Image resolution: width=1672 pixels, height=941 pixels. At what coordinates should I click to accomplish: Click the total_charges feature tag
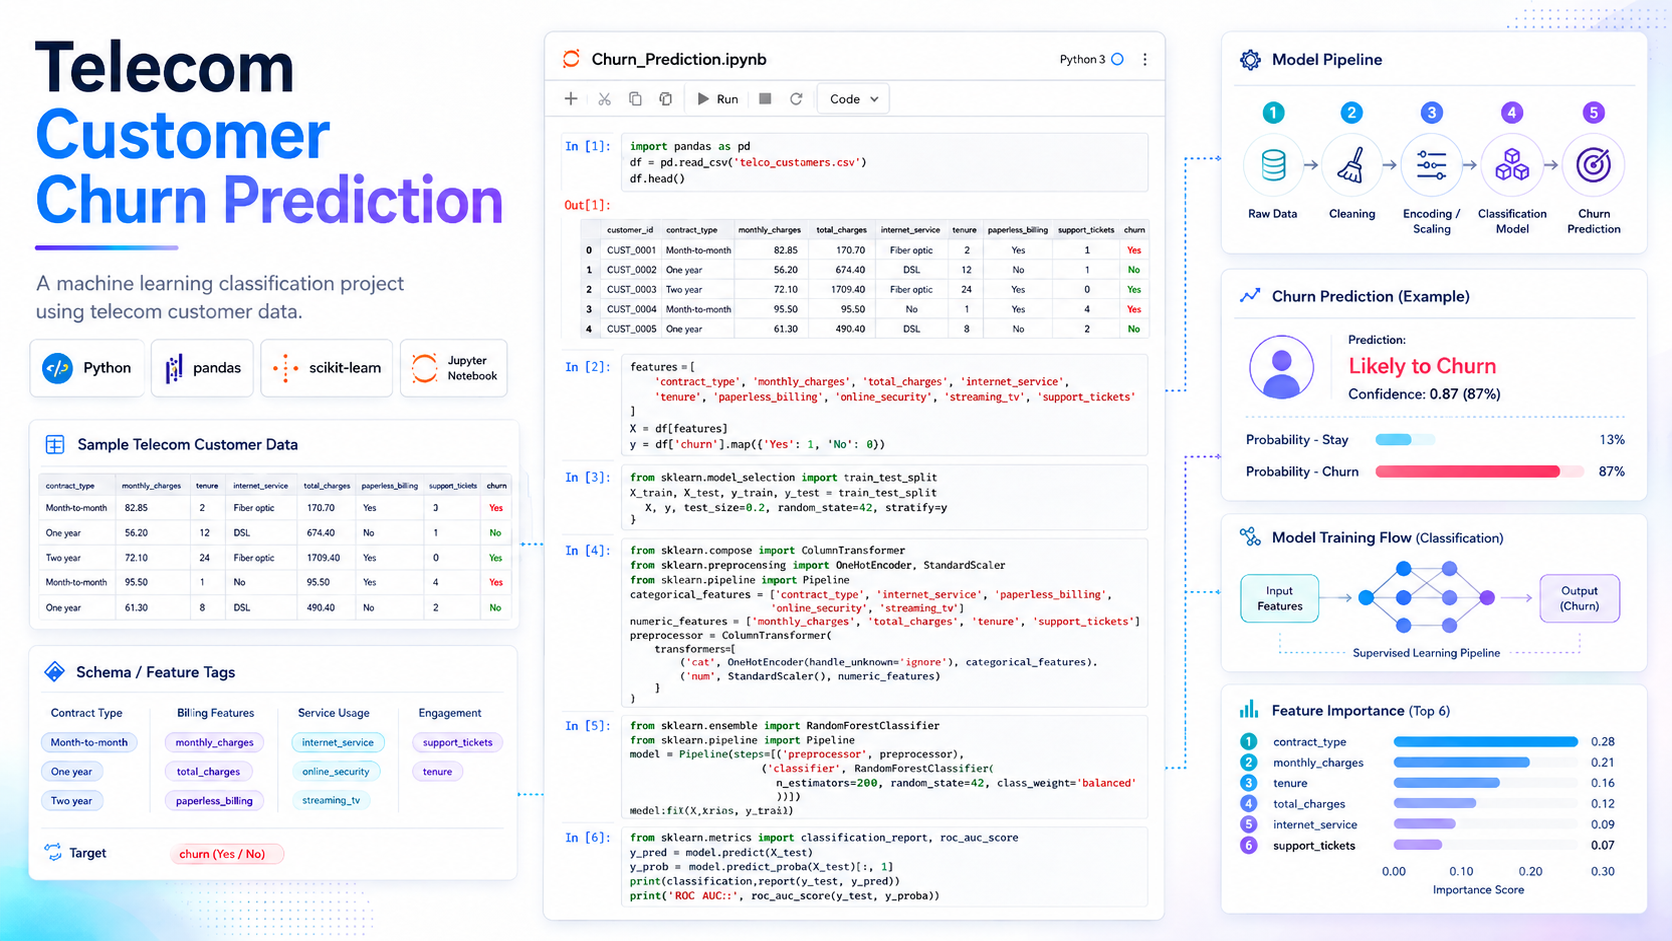pos(208,771)
